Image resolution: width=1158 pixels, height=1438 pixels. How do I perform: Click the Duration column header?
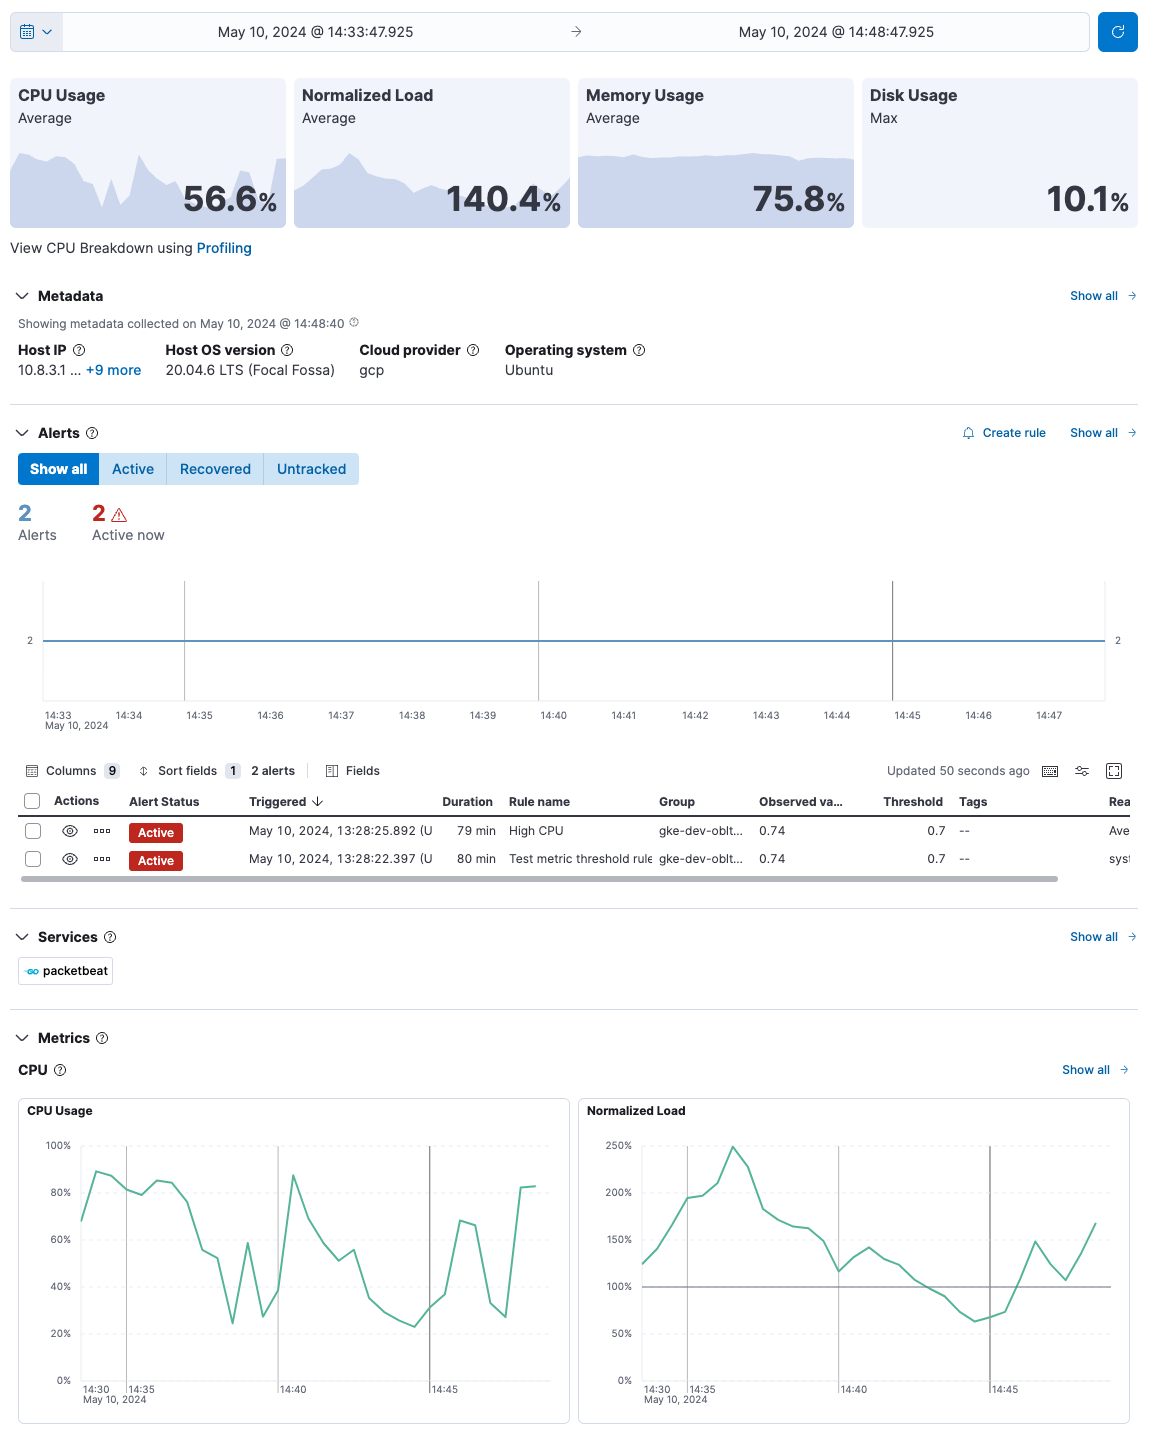467,802
